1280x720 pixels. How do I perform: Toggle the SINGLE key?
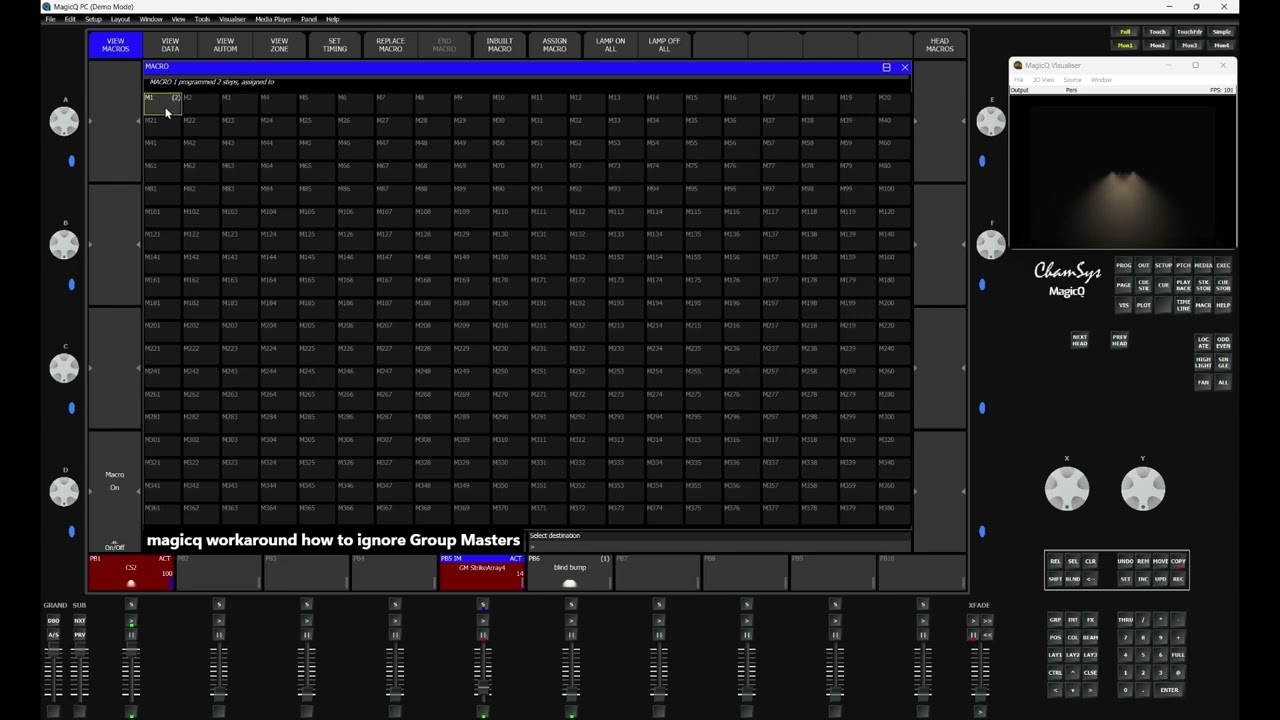1223,361
